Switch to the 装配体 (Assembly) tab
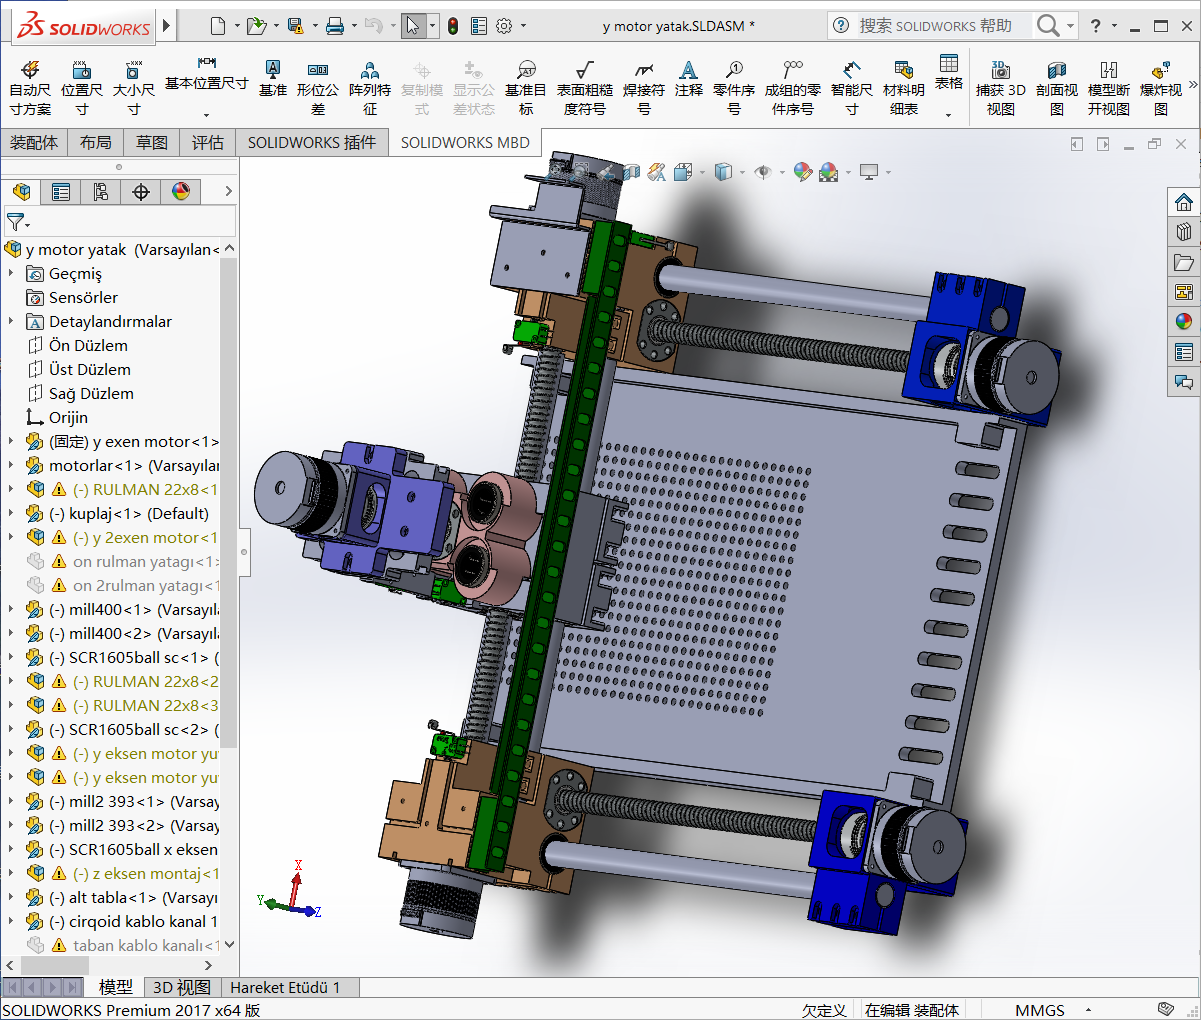This screenshot has width=1201, height=1020. [34, 143]
